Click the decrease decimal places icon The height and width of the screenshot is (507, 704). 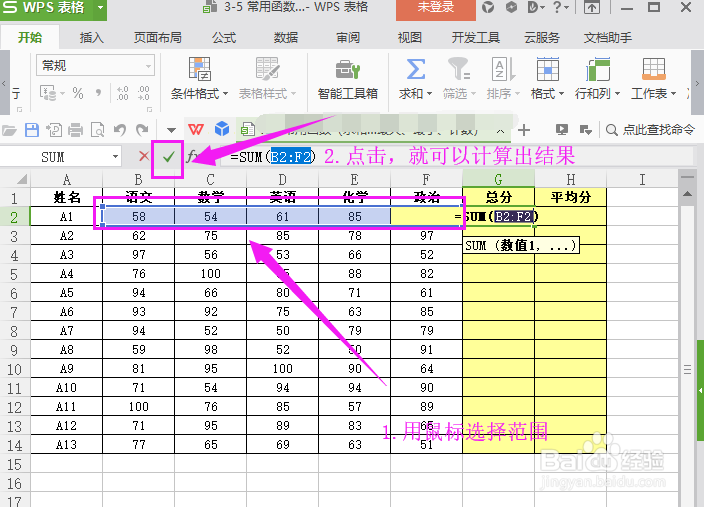pos(144,93)
